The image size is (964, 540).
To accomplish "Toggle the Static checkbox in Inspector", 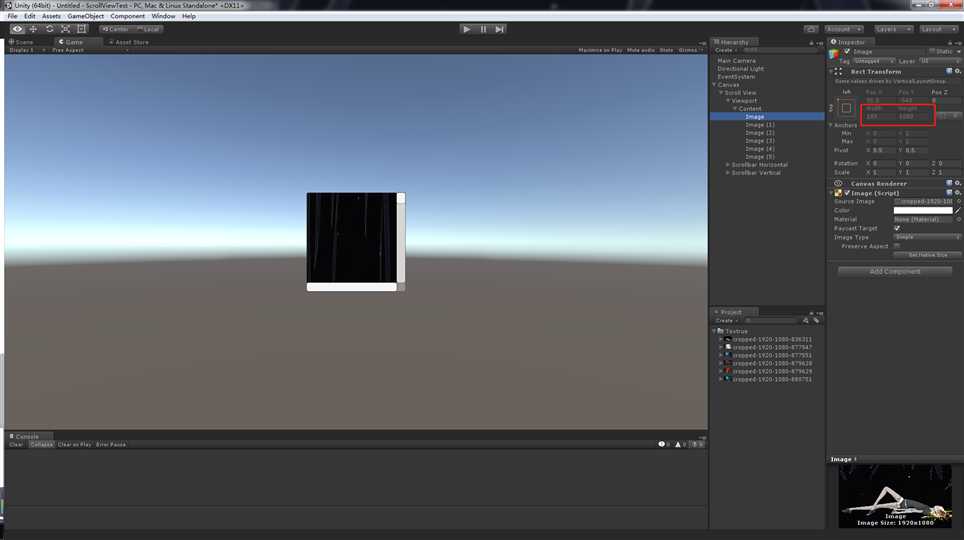I will pos(932,52).
